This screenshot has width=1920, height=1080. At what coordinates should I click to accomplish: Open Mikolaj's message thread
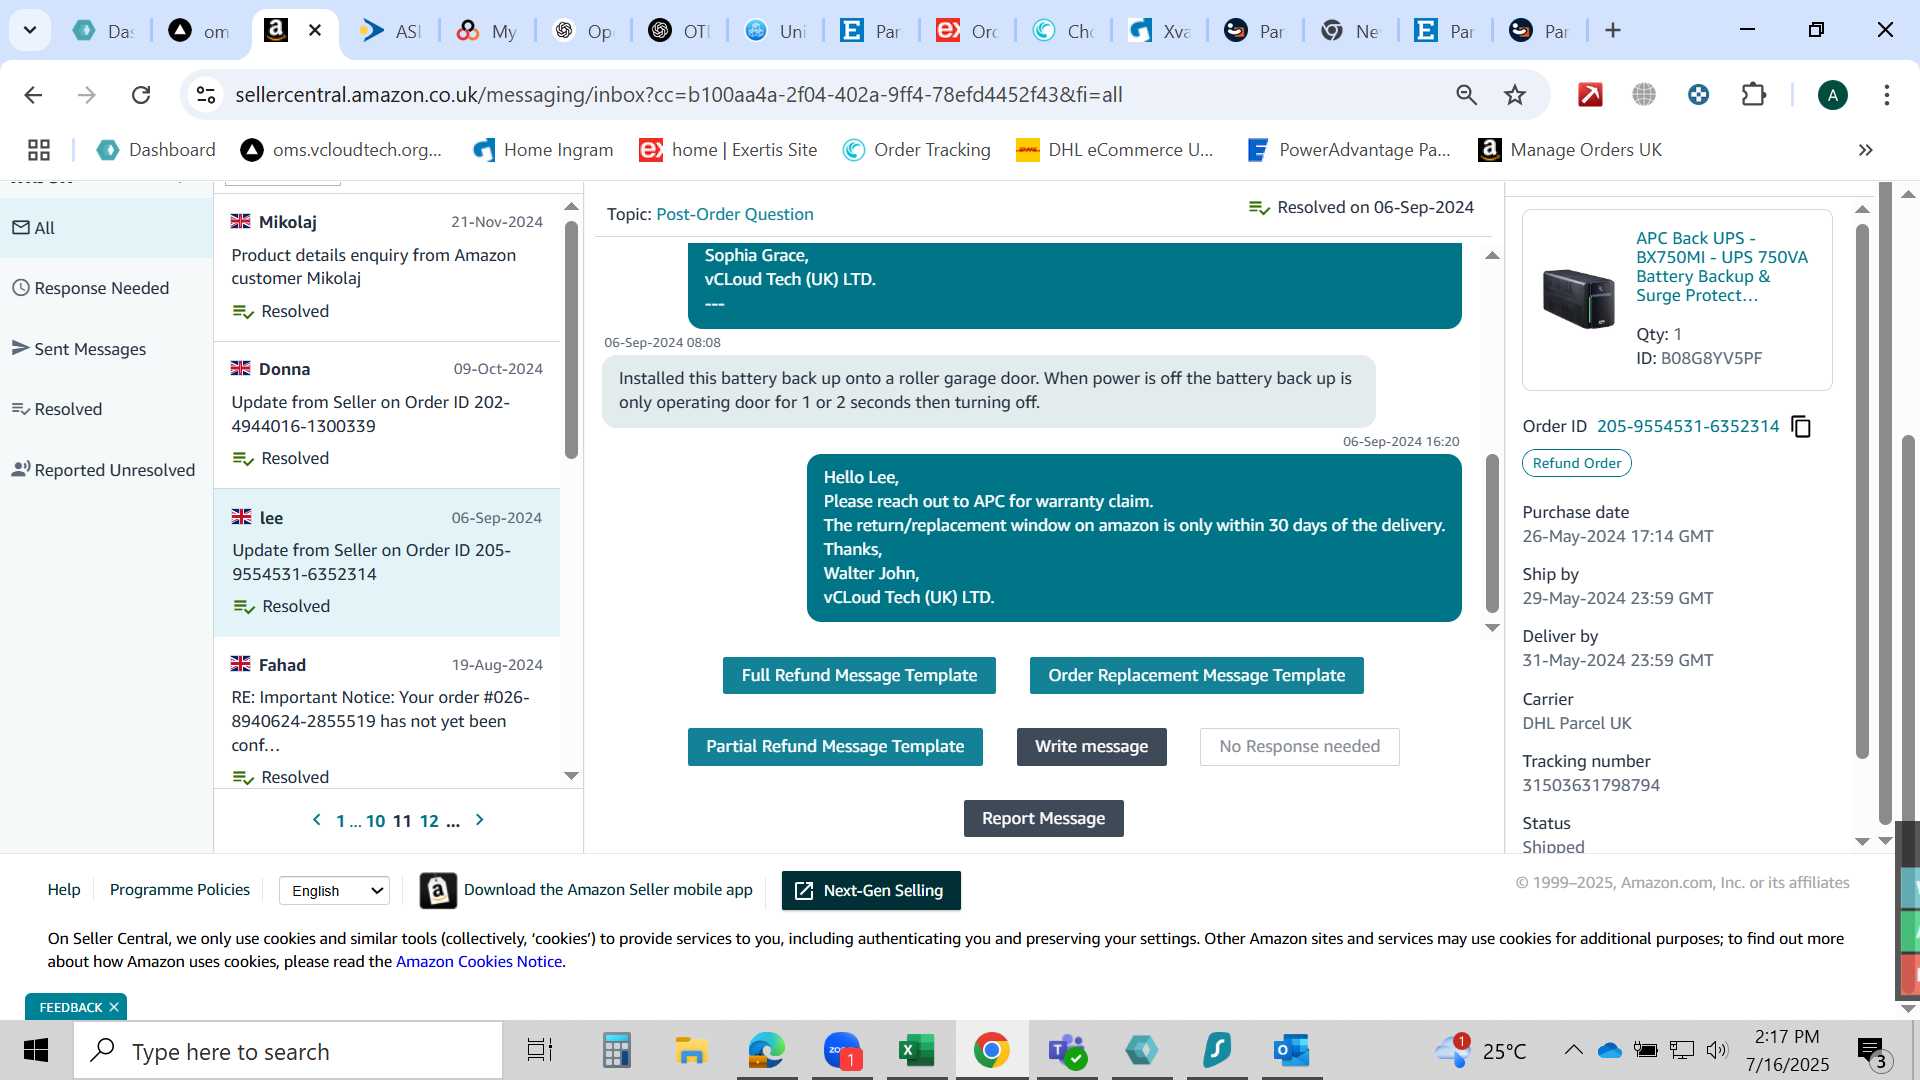387,267
